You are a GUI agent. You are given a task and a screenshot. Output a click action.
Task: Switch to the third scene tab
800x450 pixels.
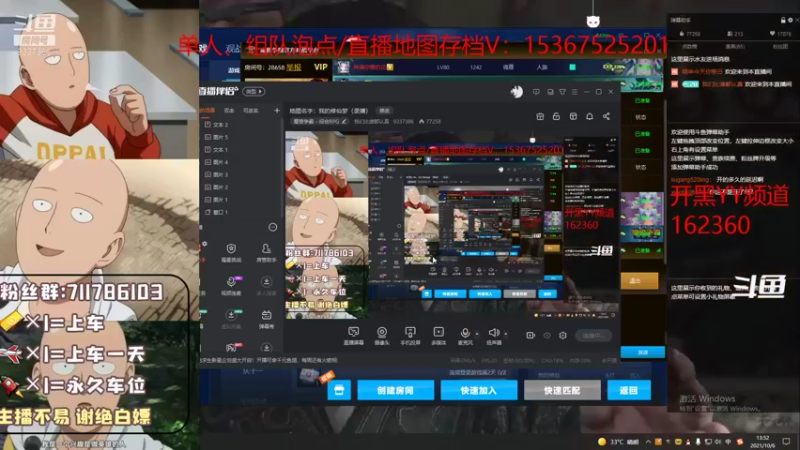click(x=251, y=110)
